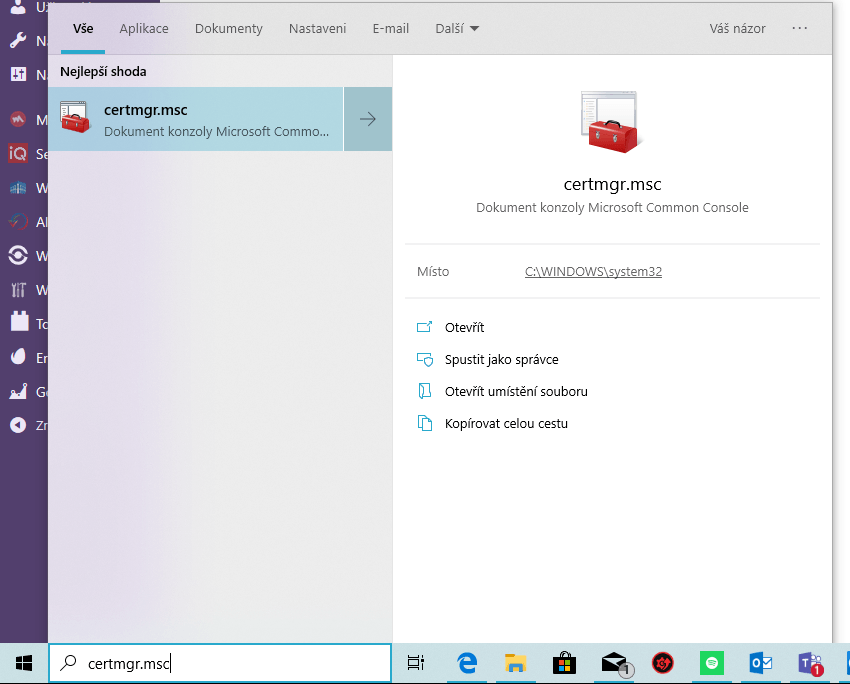
Task: Open the three-dots options menu
Action: pyautogui.click(x=800, y=28)
